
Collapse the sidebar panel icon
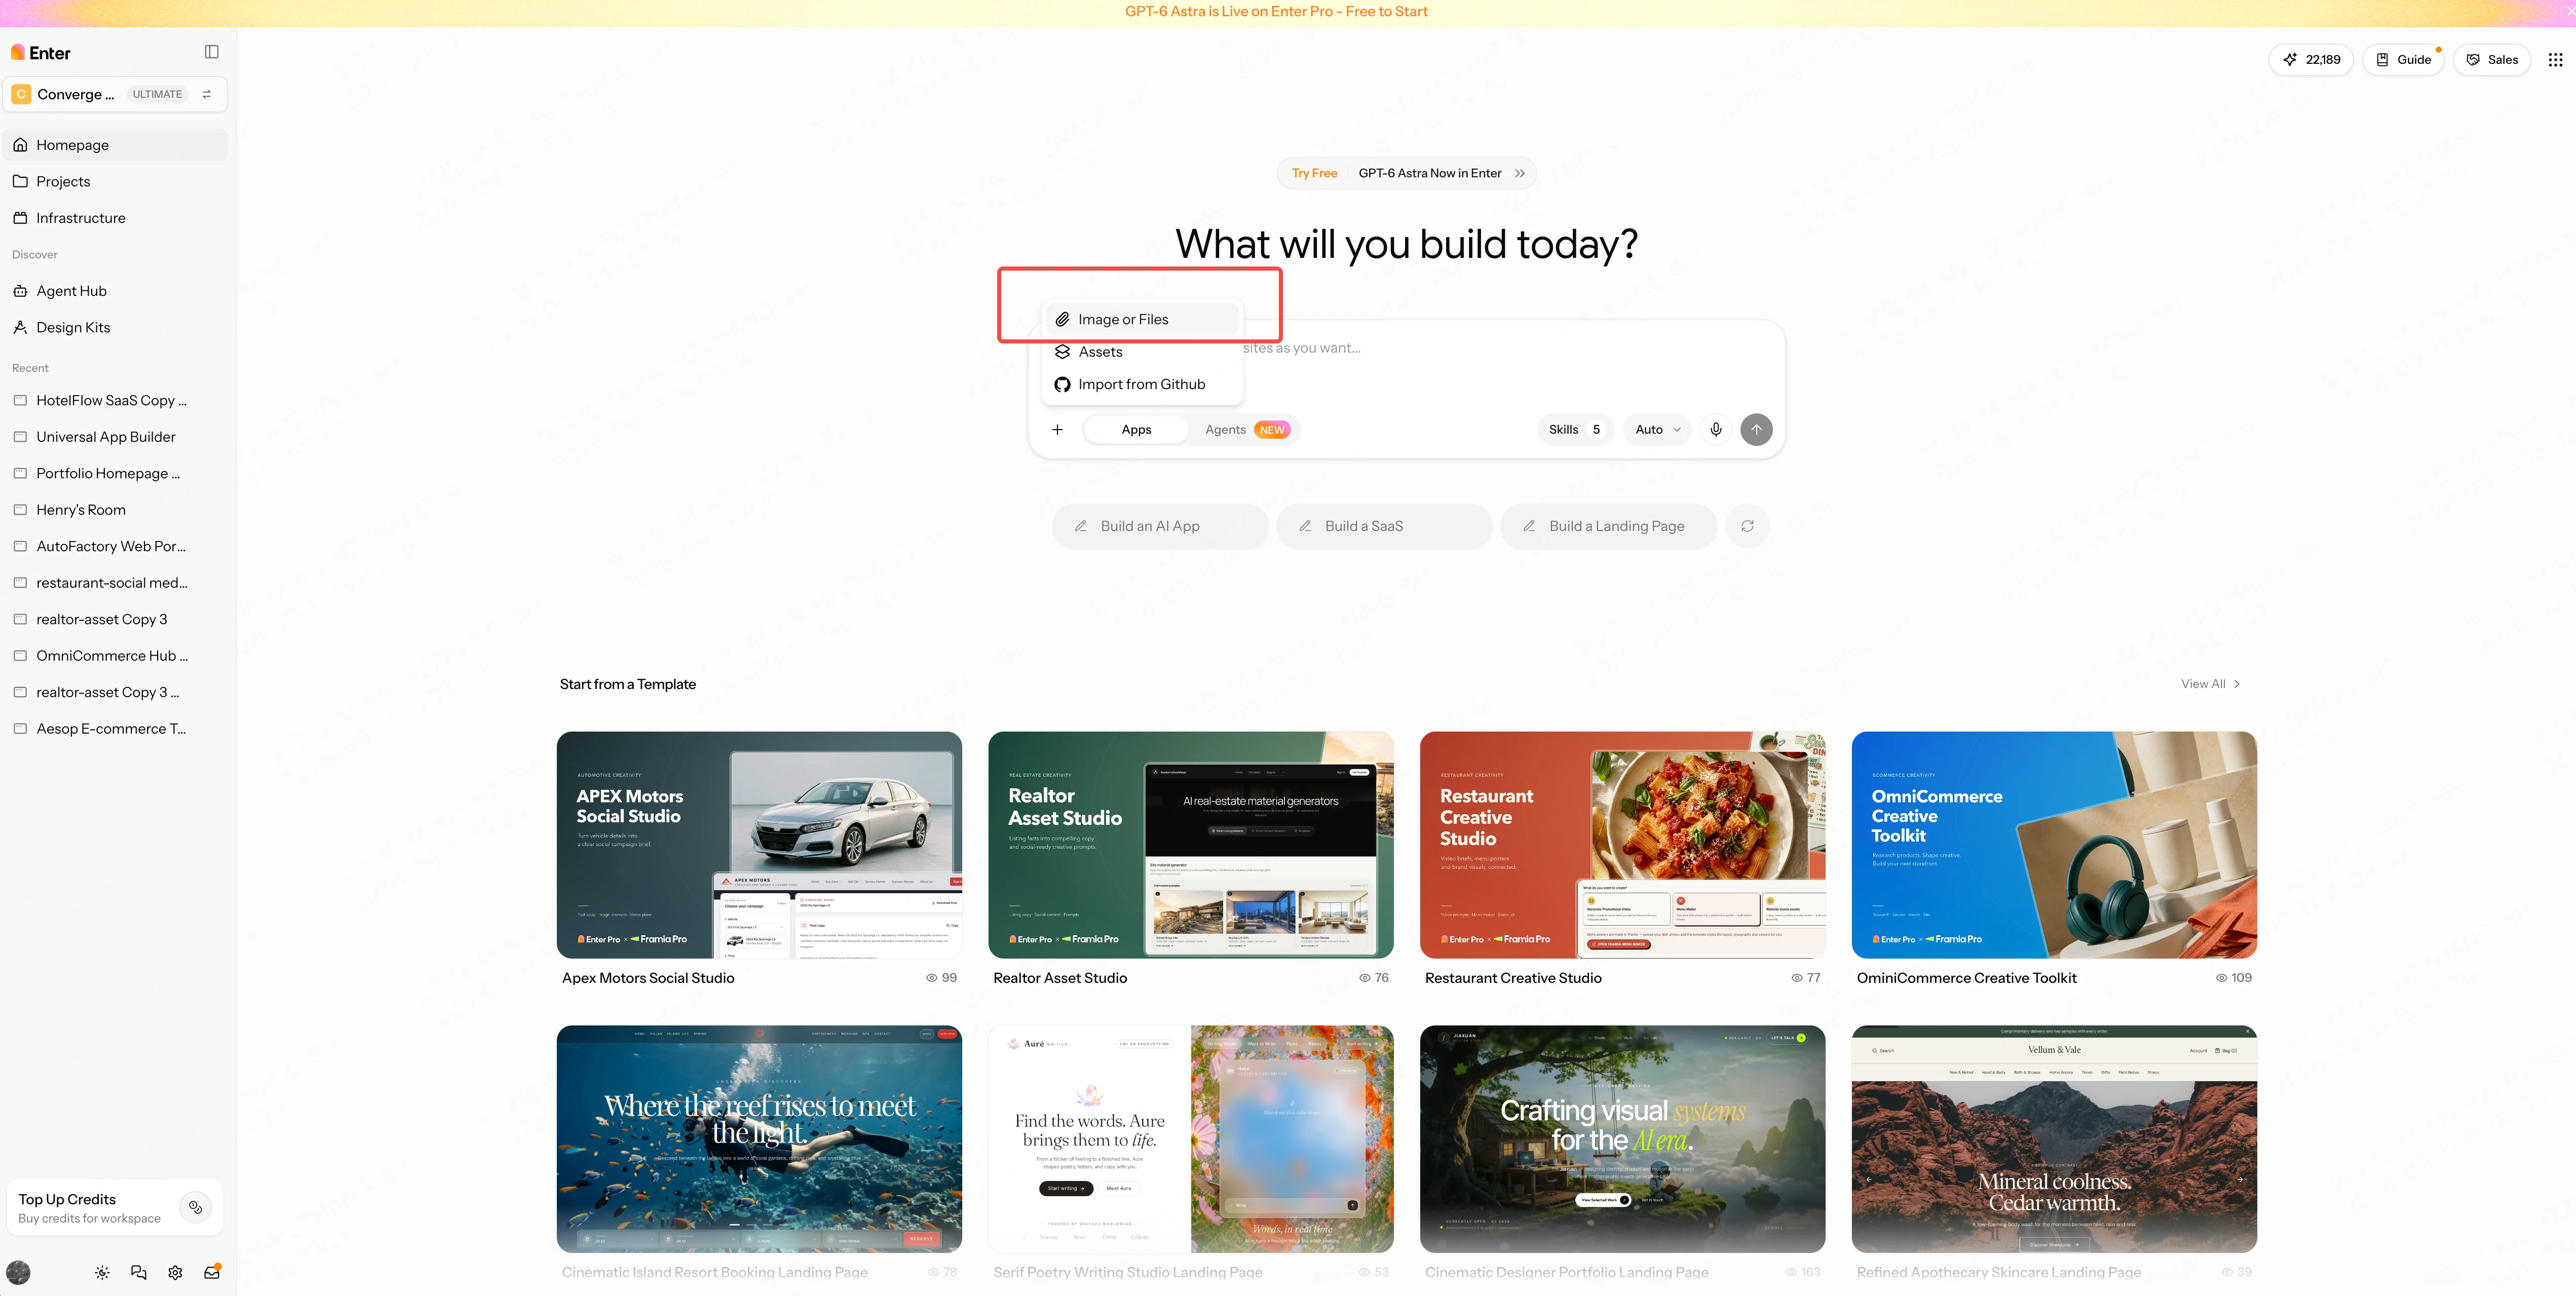[211, 52]
